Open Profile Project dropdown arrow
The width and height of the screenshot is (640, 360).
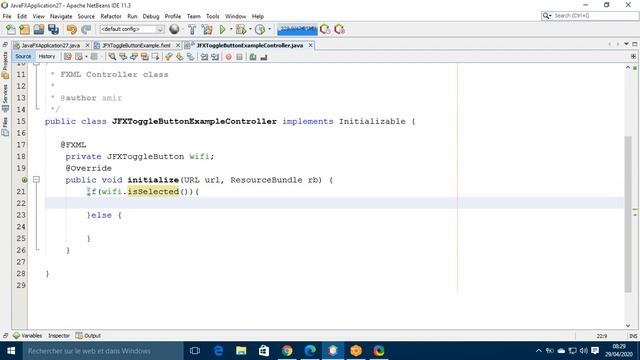tap(269, 29)
